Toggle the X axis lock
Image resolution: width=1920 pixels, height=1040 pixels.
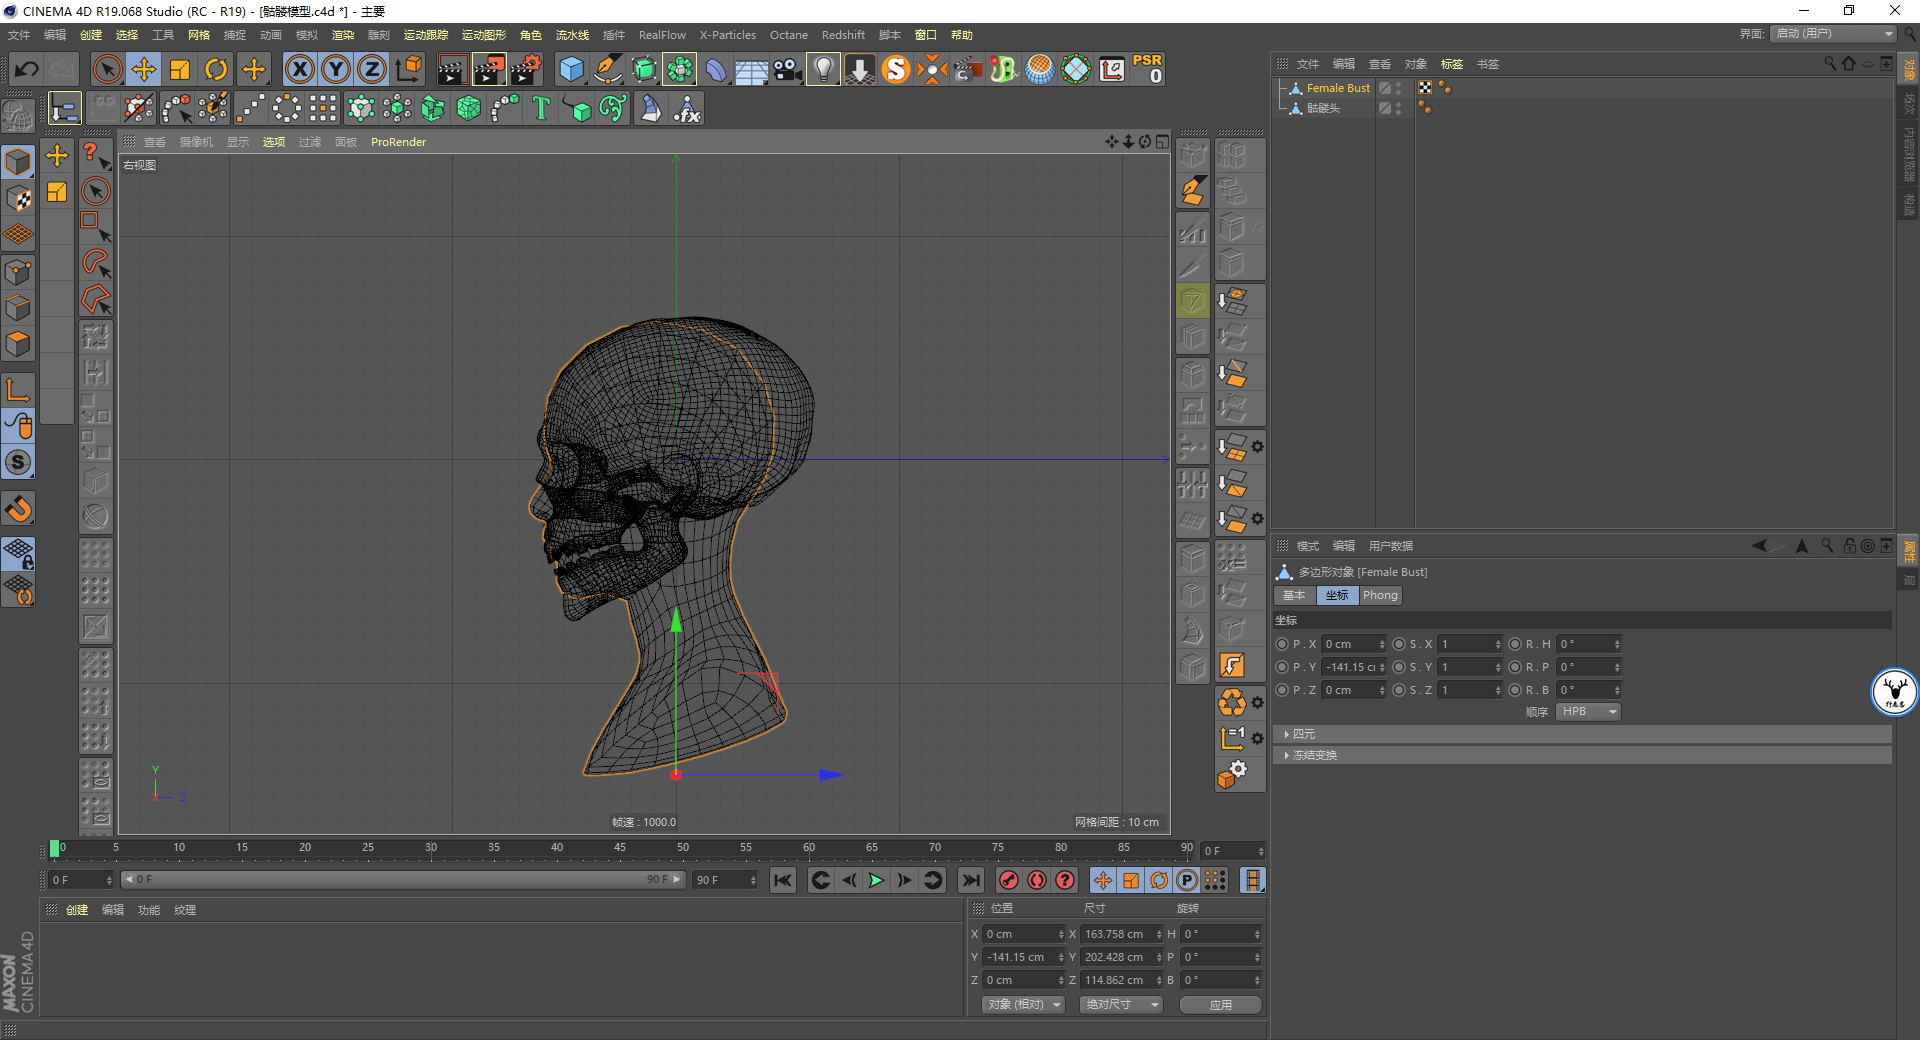click(299, 69)
